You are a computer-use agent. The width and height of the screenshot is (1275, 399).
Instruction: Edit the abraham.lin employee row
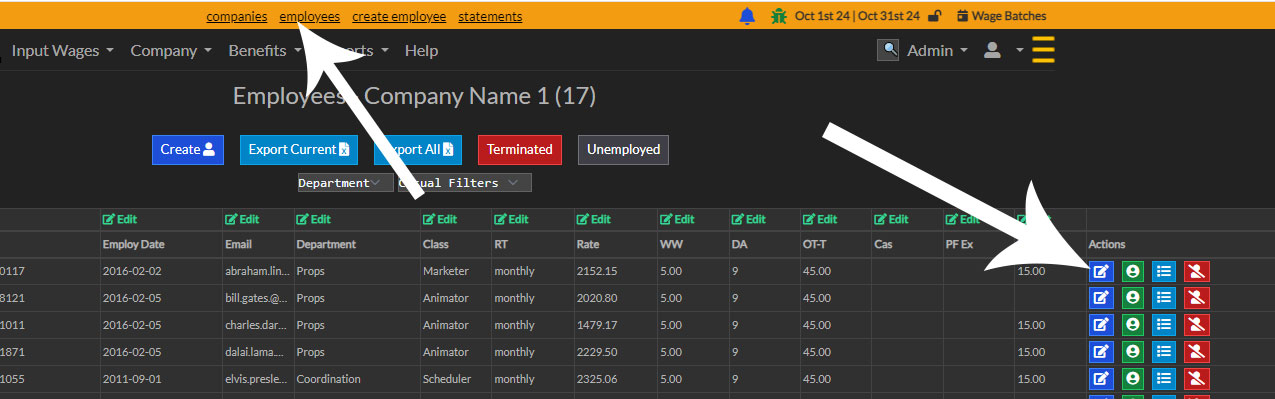1101,271
